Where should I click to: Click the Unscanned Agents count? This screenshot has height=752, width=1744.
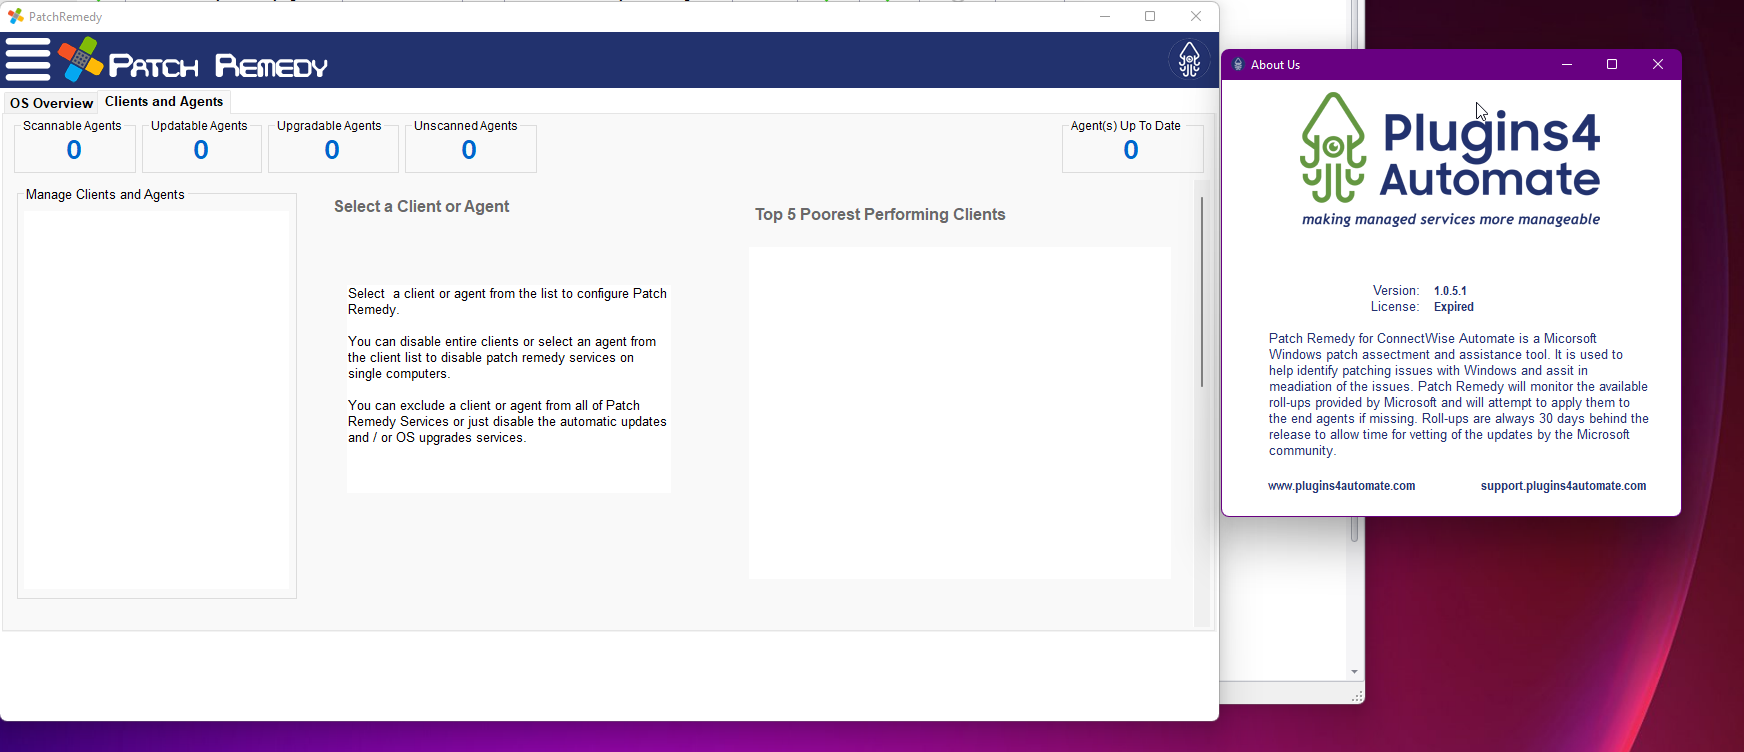pyautogui.click(x=469, y=150)
